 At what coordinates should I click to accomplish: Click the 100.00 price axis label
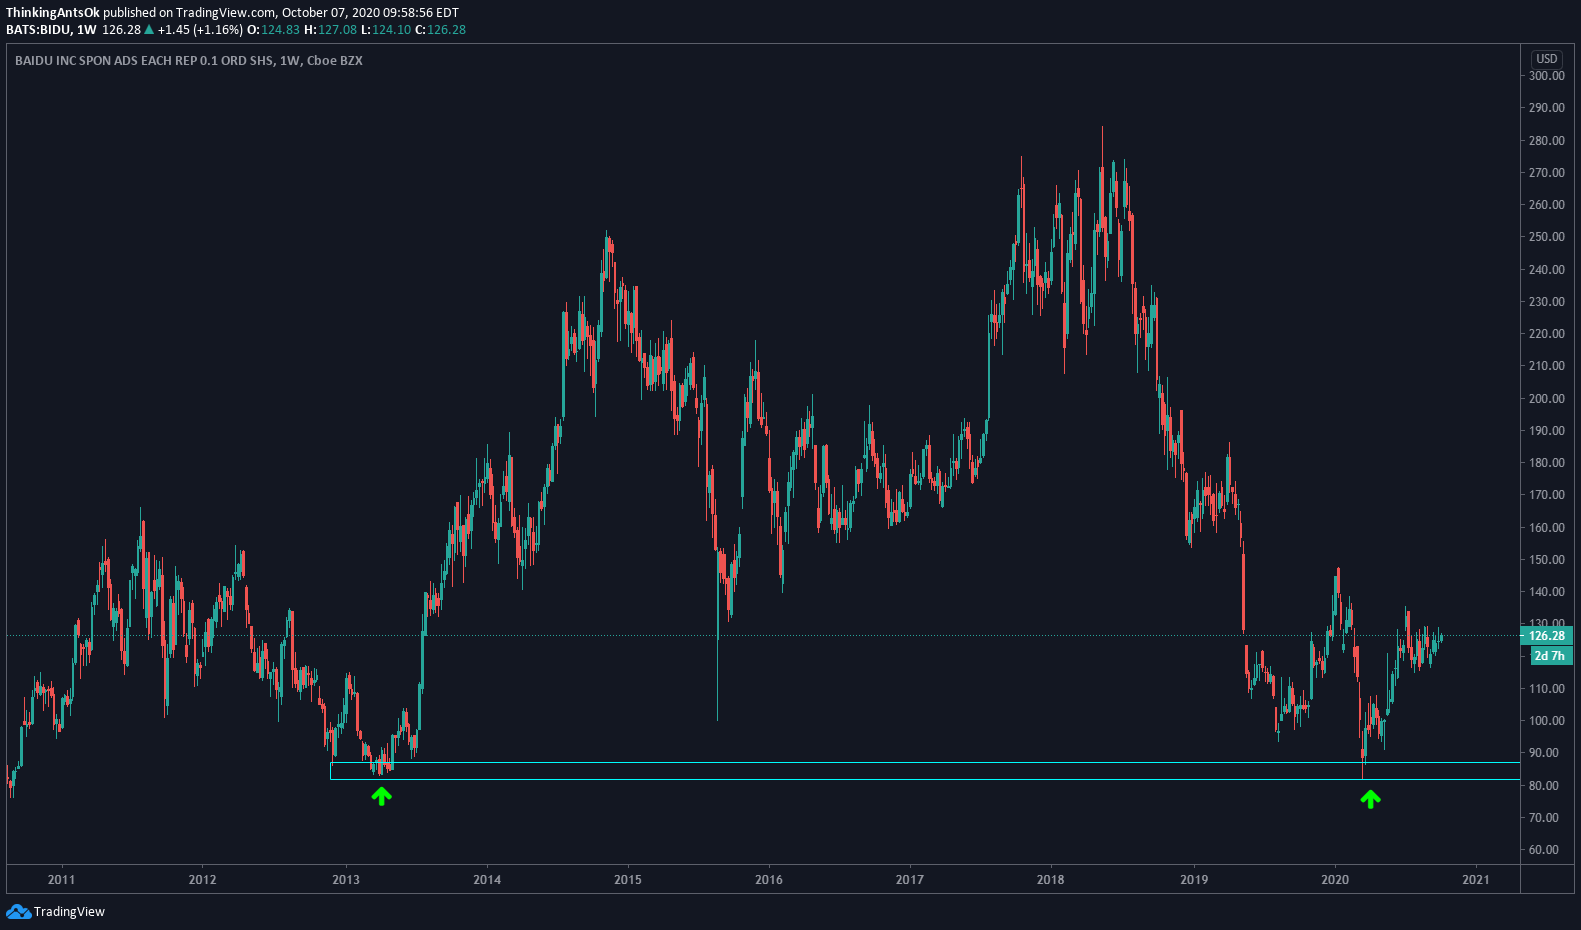click(1547, 721)
